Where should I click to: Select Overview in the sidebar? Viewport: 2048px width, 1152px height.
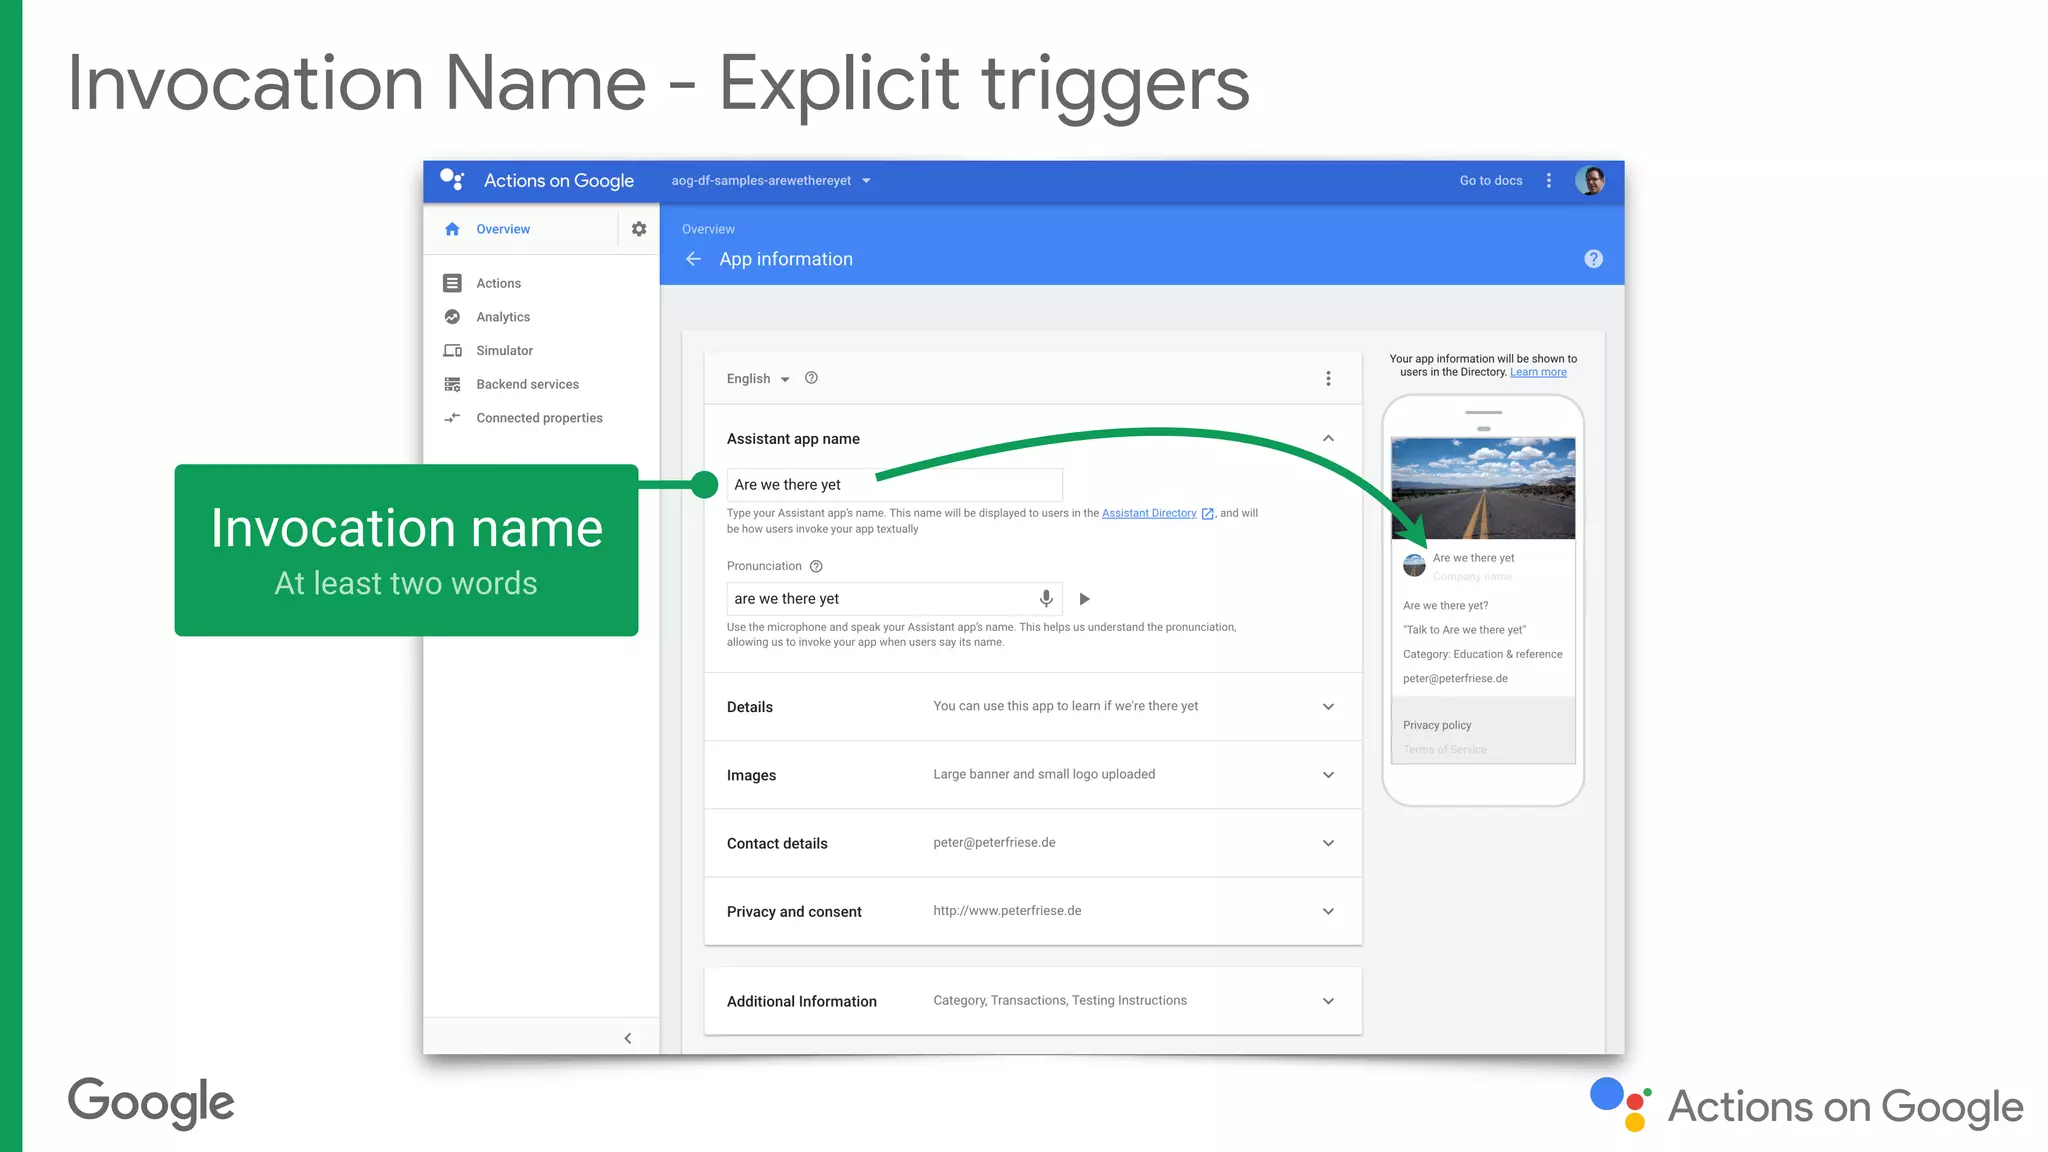[x=503, y=229]
